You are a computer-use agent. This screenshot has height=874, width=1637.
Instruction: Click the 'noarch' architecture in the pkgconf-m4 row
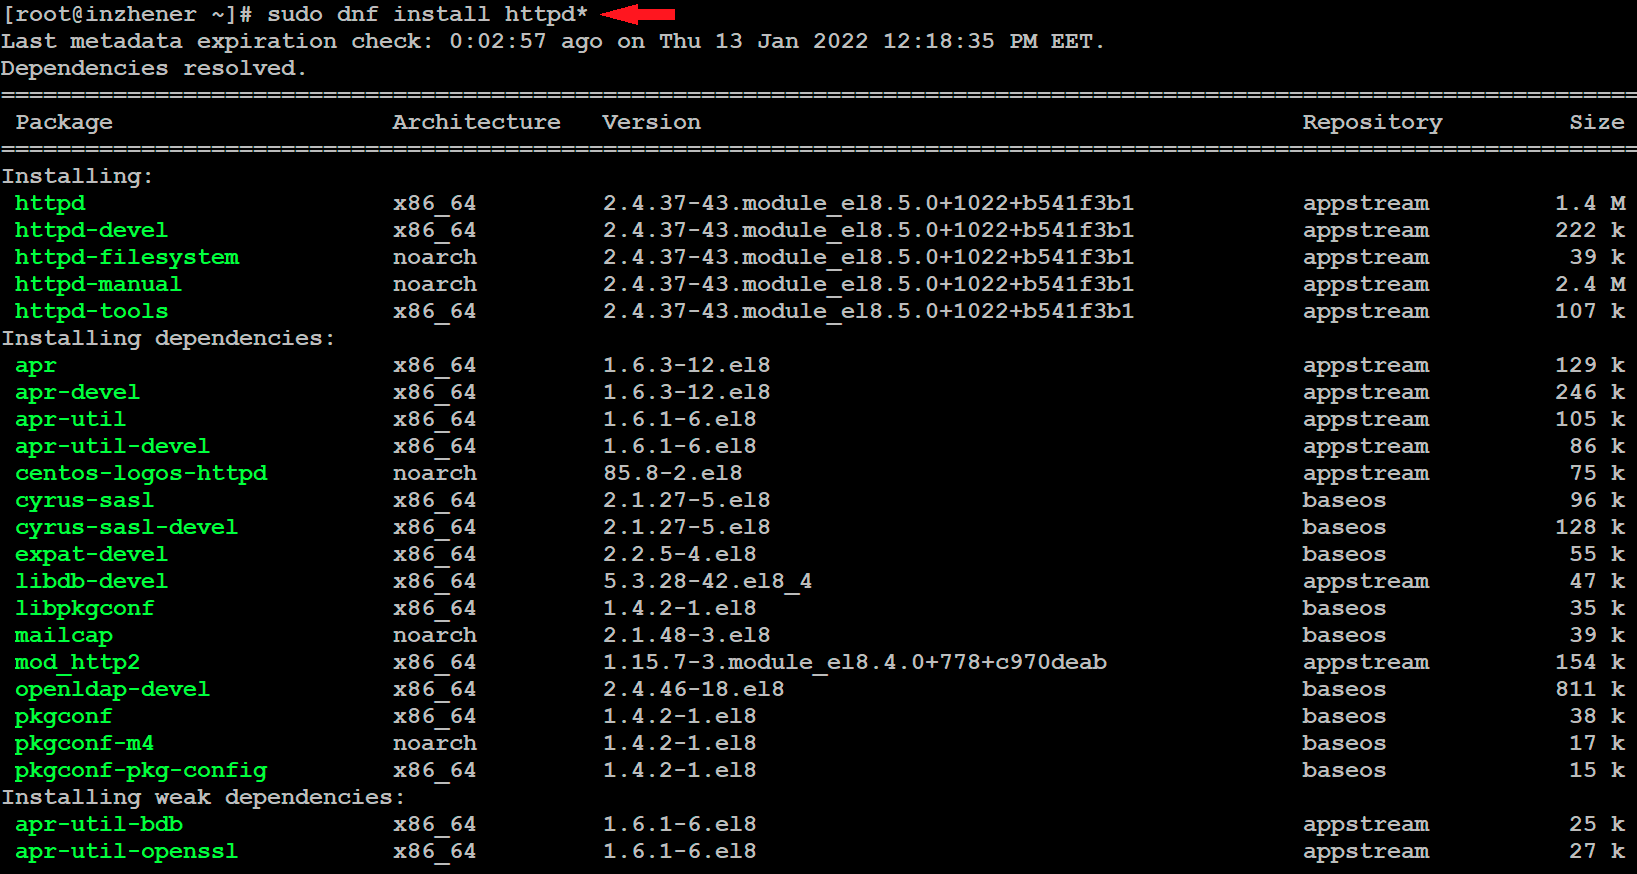[434, 743]
